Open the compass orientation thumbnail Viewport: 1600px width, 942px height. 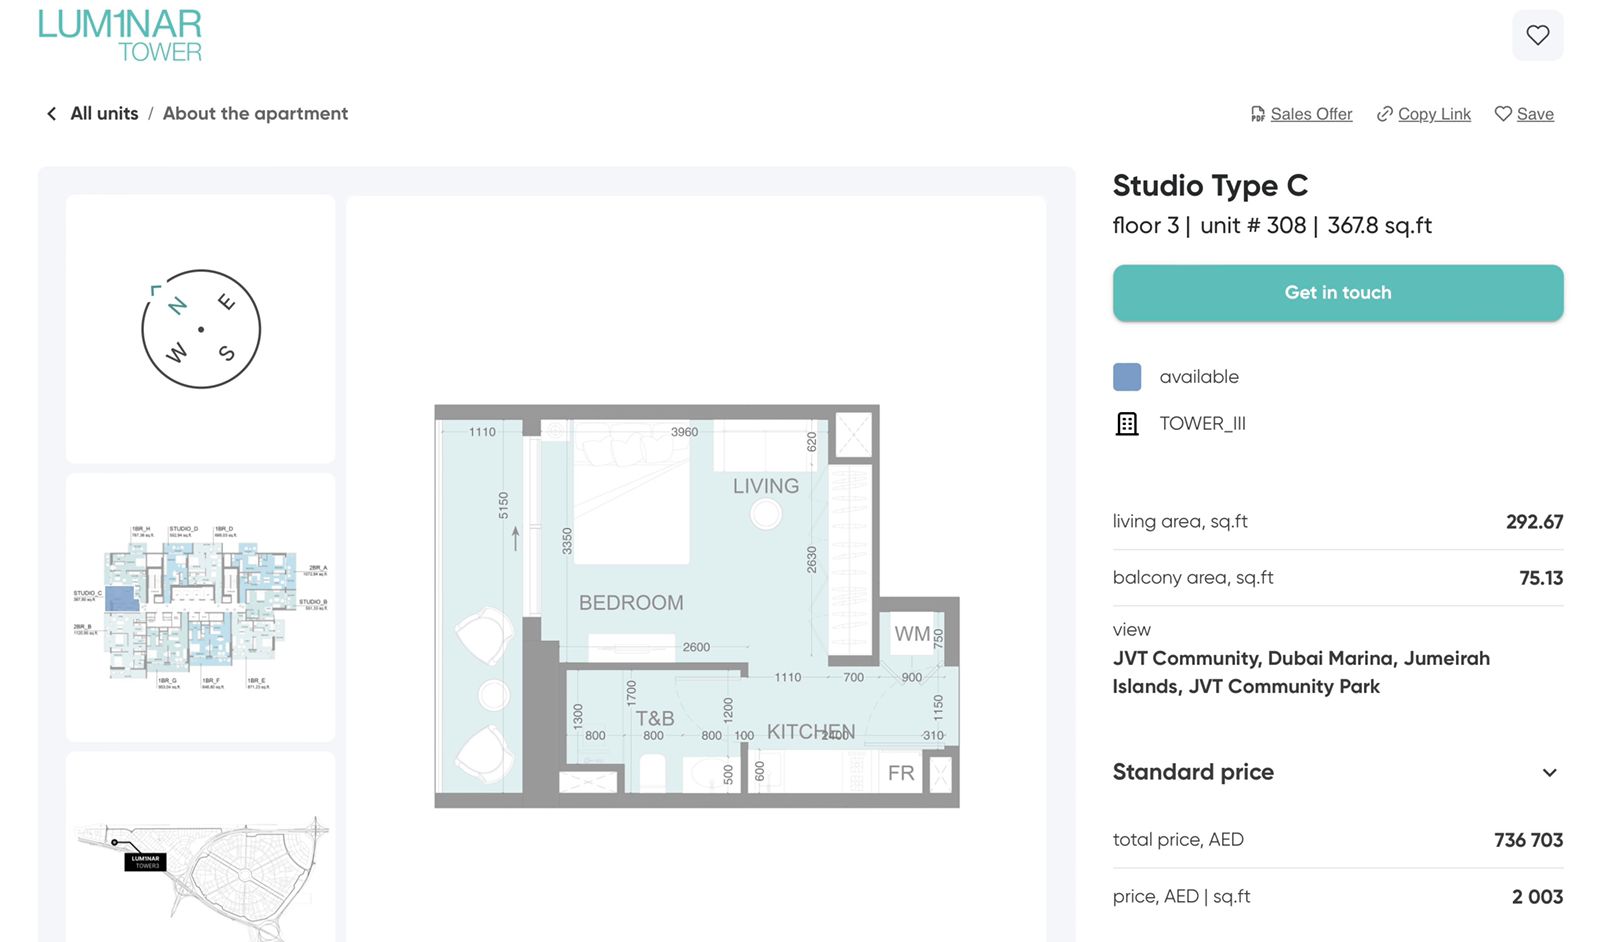click(x=200, y=329)
